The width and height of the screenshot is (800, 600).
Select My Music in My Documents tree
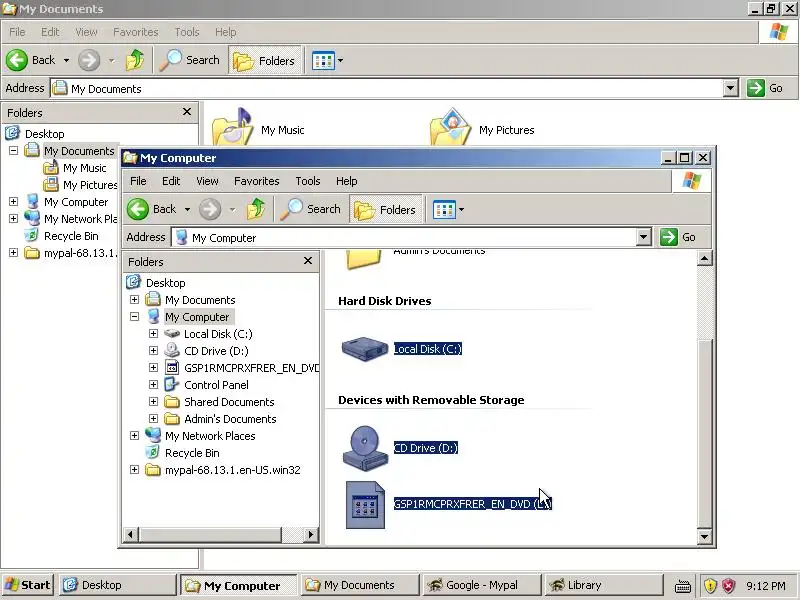(85, 168)
